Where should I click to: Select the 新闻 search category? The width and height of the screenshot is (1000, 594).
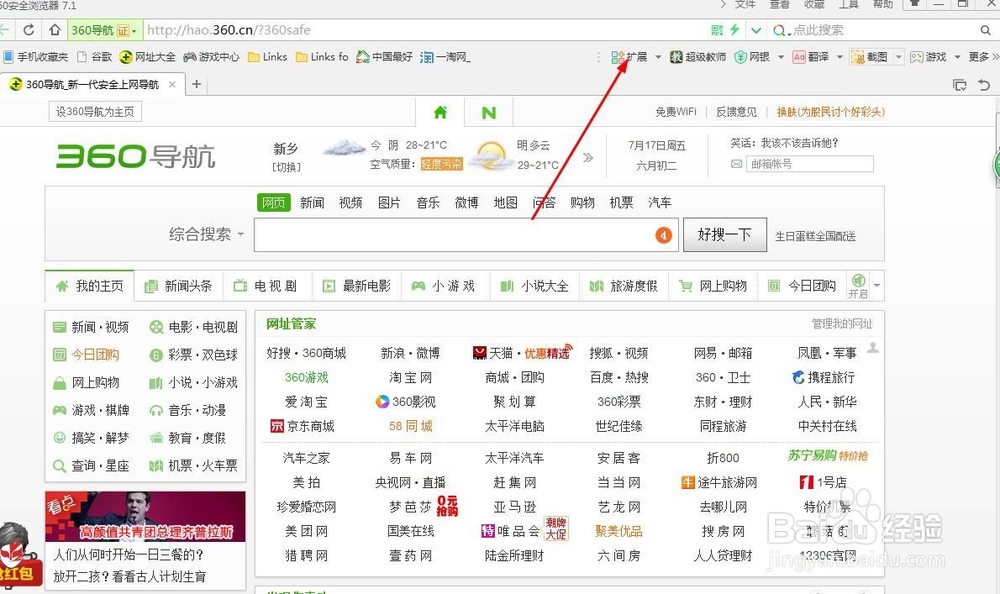click(x=312, y=202)
